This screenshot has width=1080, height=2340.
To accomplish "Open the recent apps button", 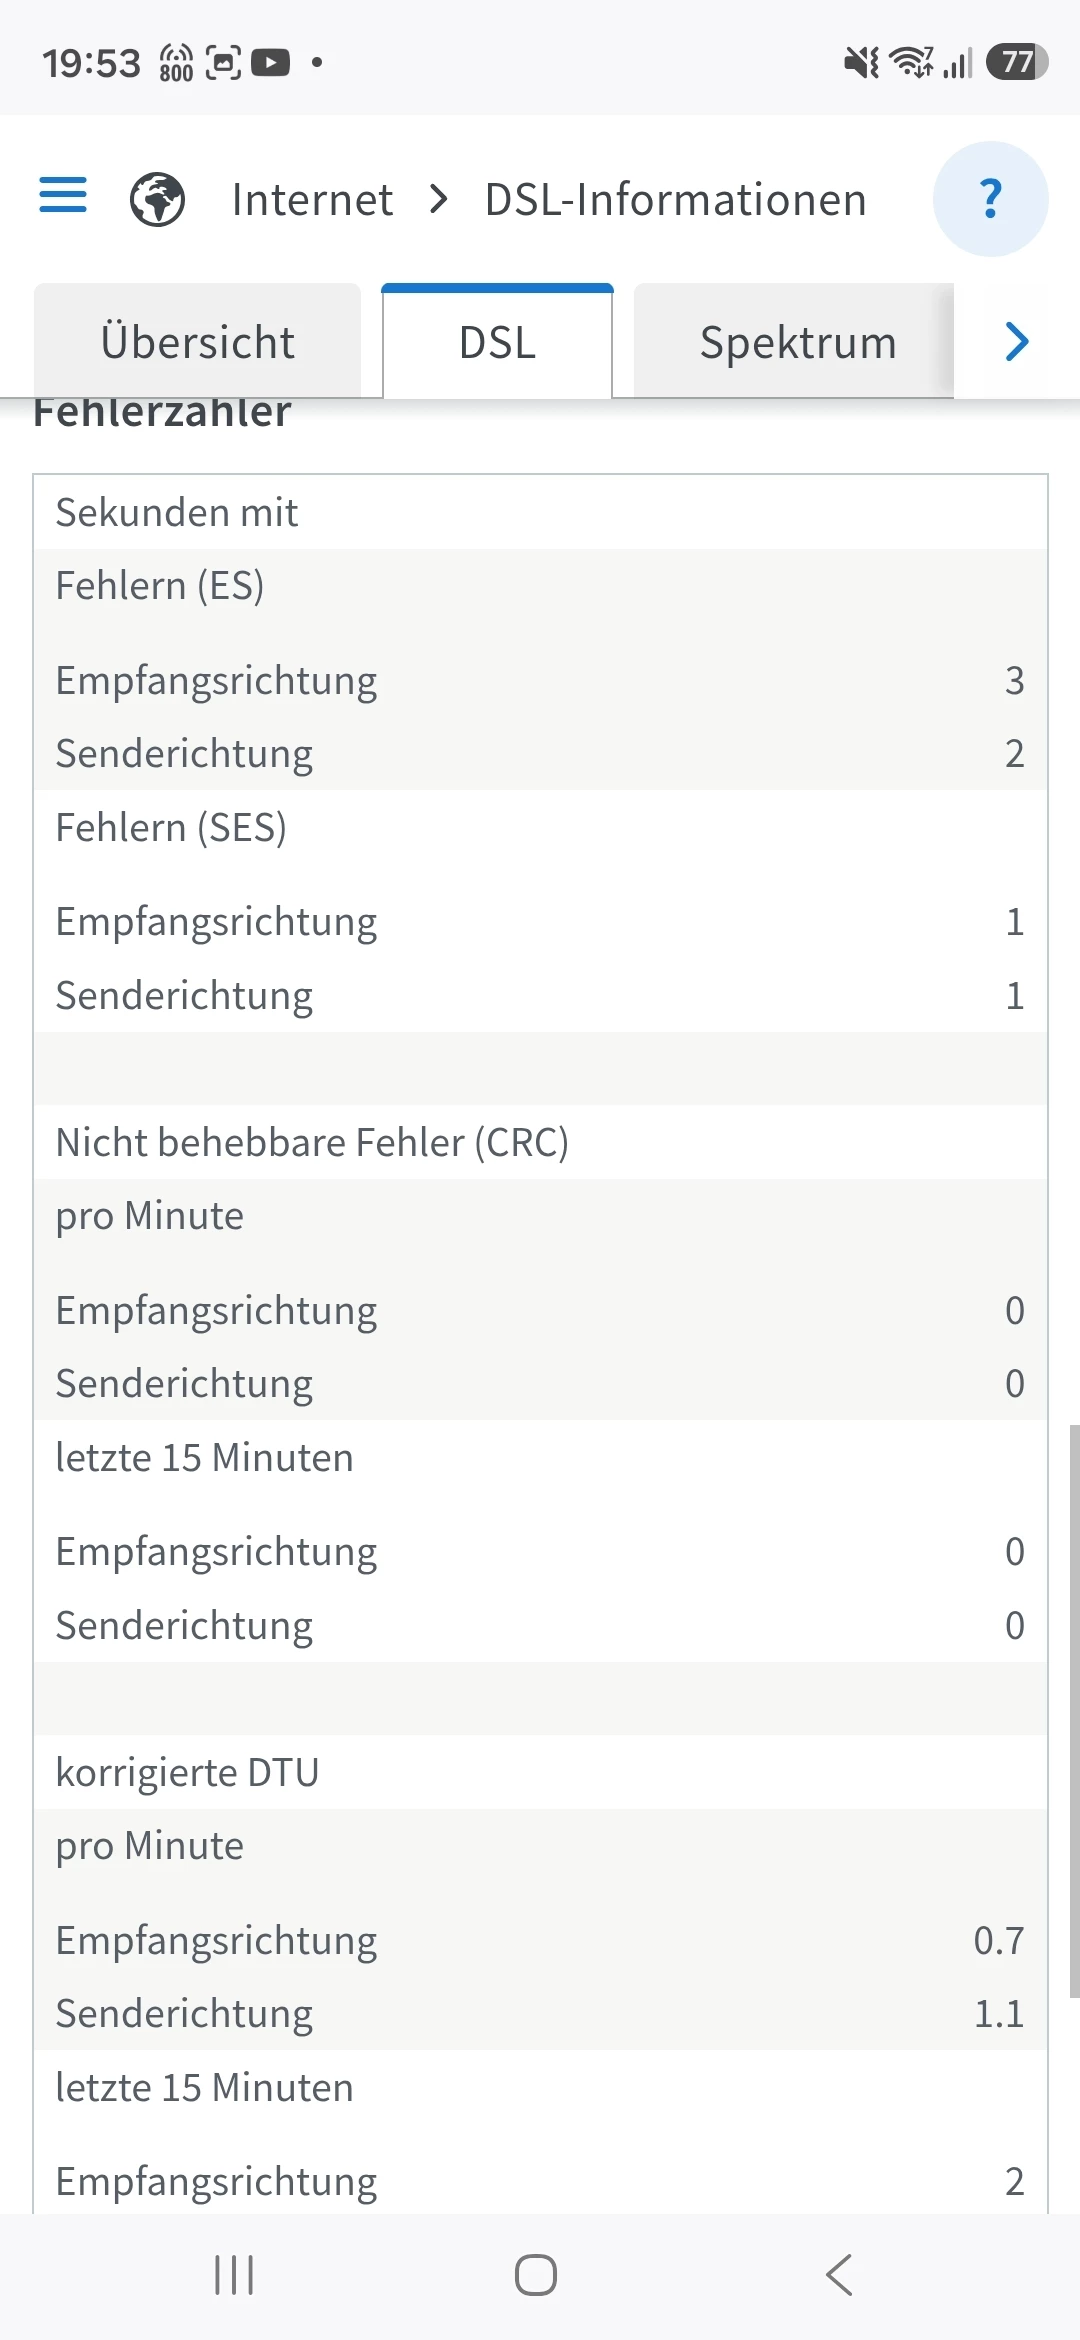I will [x=234, y=2275].
